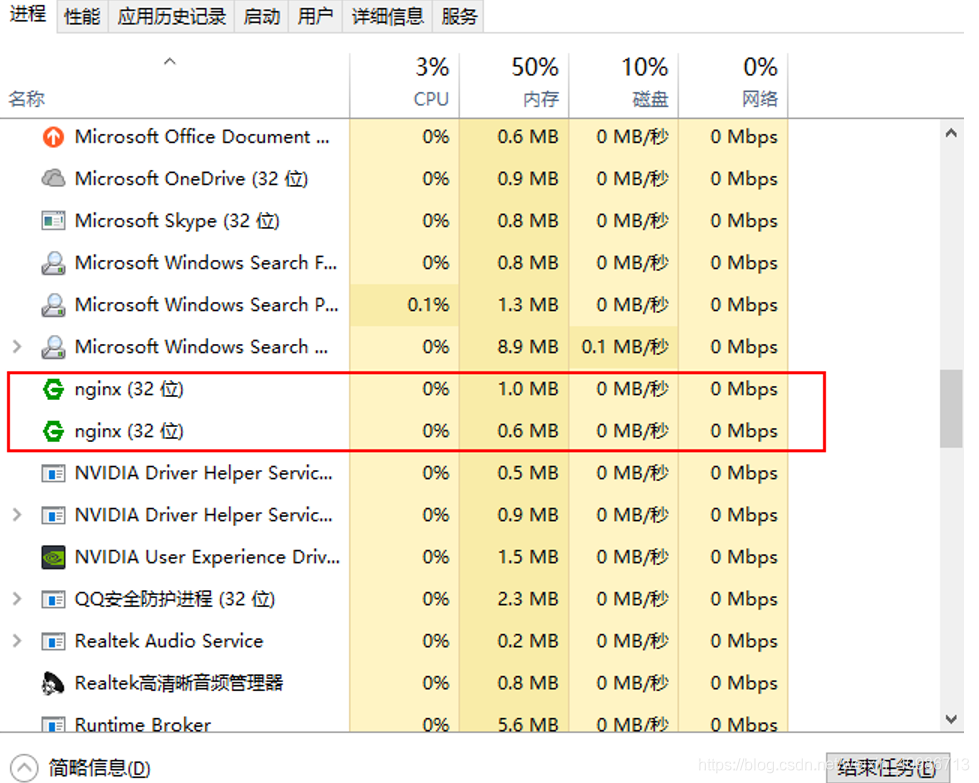This screenshot has height=783, width=979.
Task: Select nginx (32 位) name in 0.6 MB row
Action: (129, 431)
